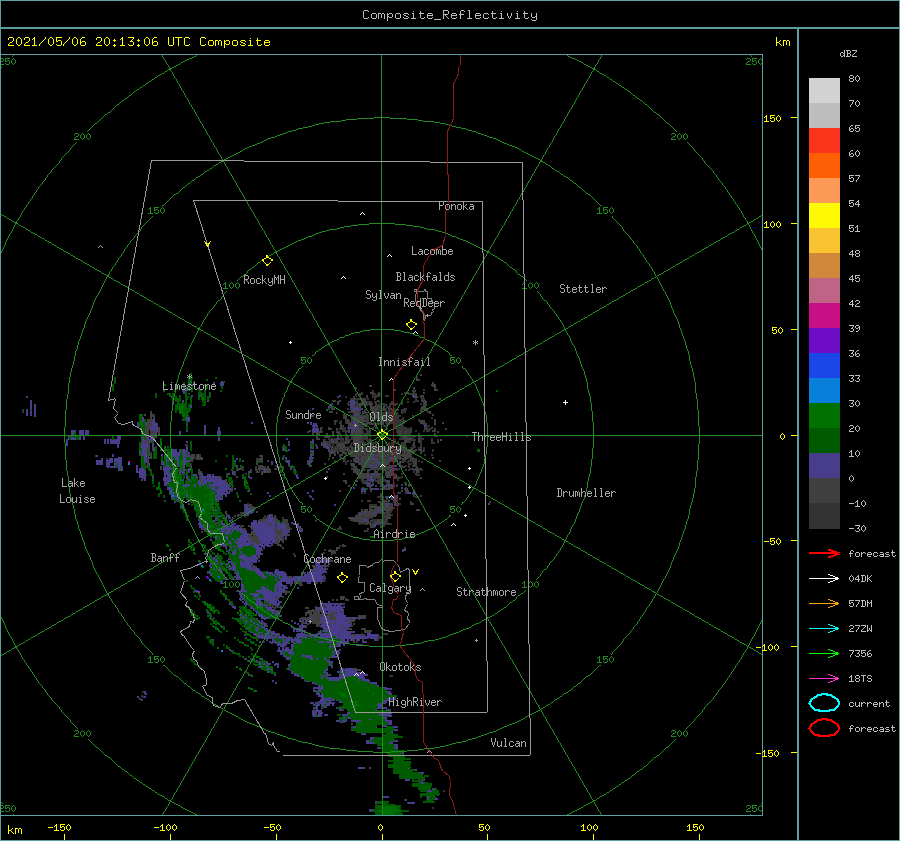Click the Lake Louise label
The height and width of the screenshot is (841, 900).
pyautogui.click(x=77, y=491)
